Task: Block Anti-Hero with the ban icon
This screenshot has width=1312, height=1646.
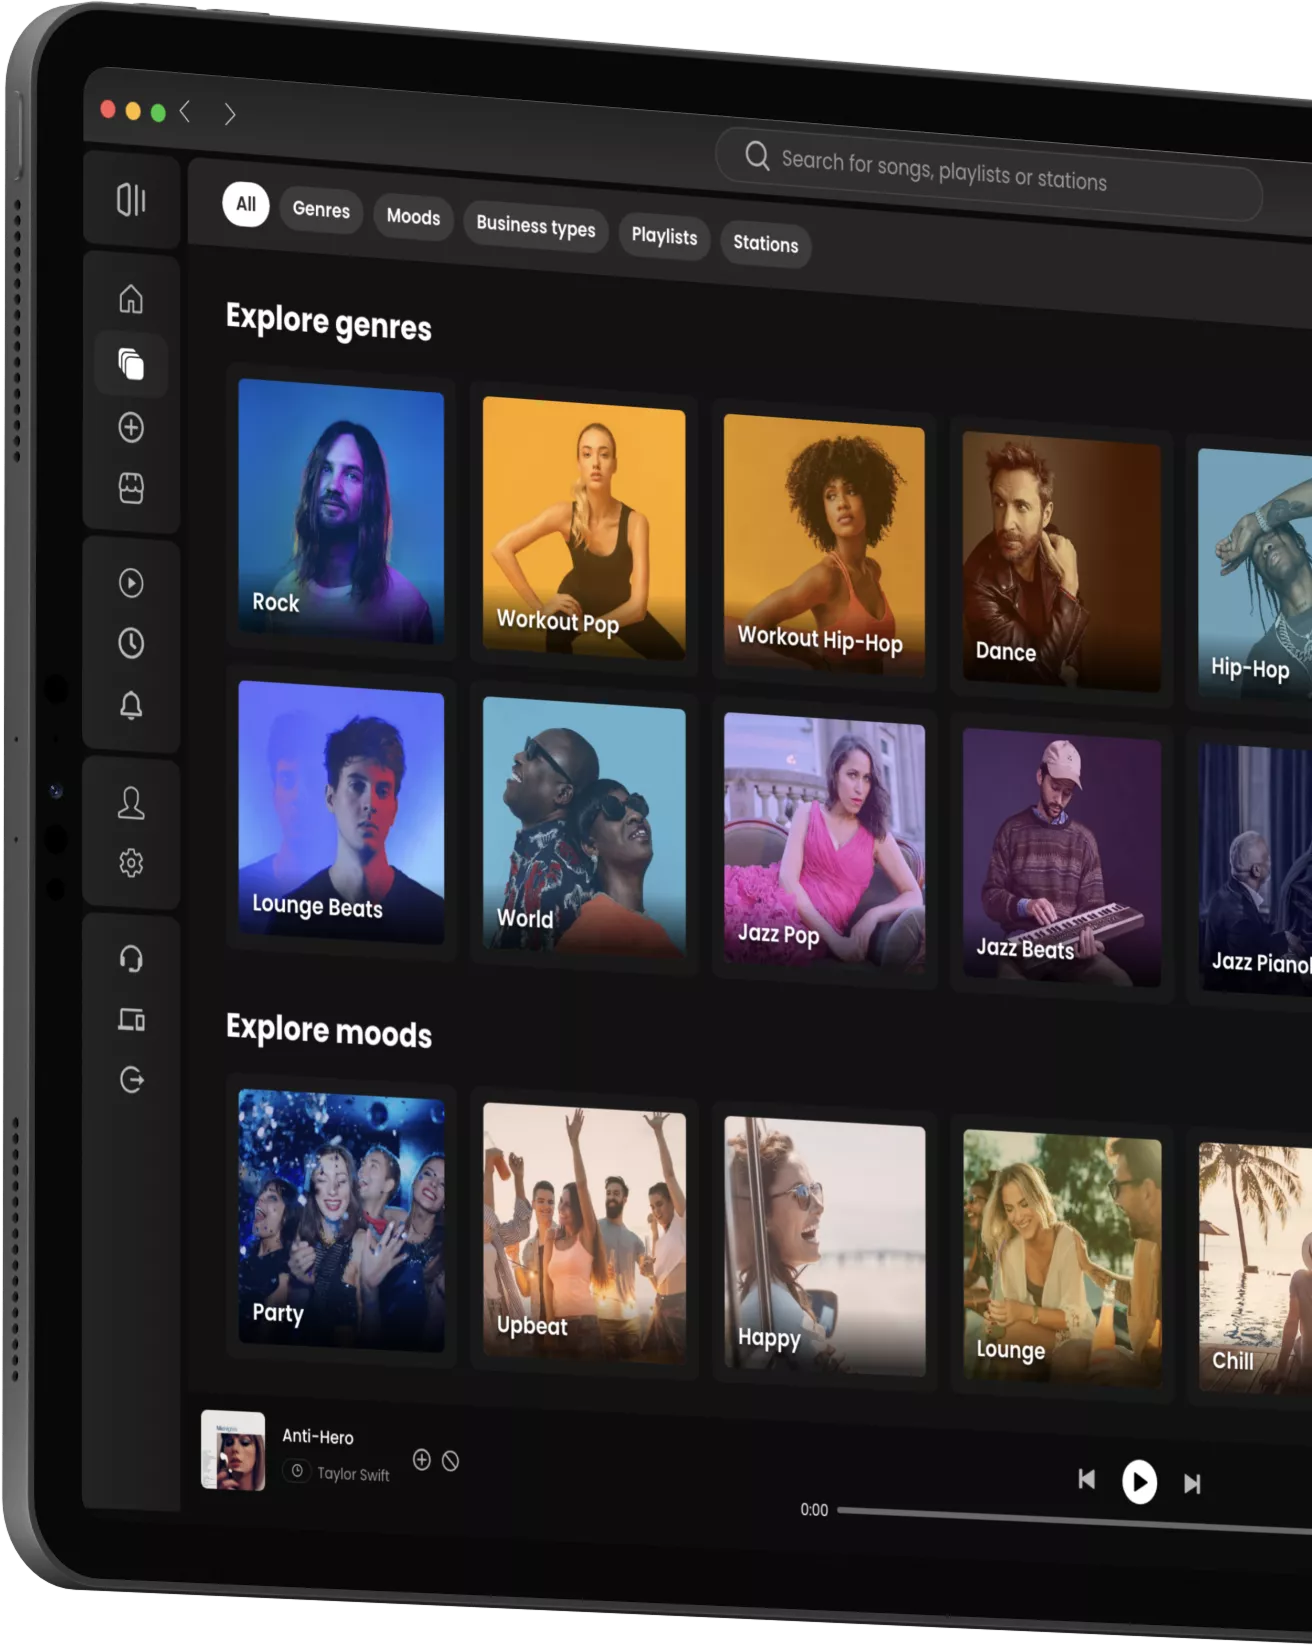Action: (451, 1461)
